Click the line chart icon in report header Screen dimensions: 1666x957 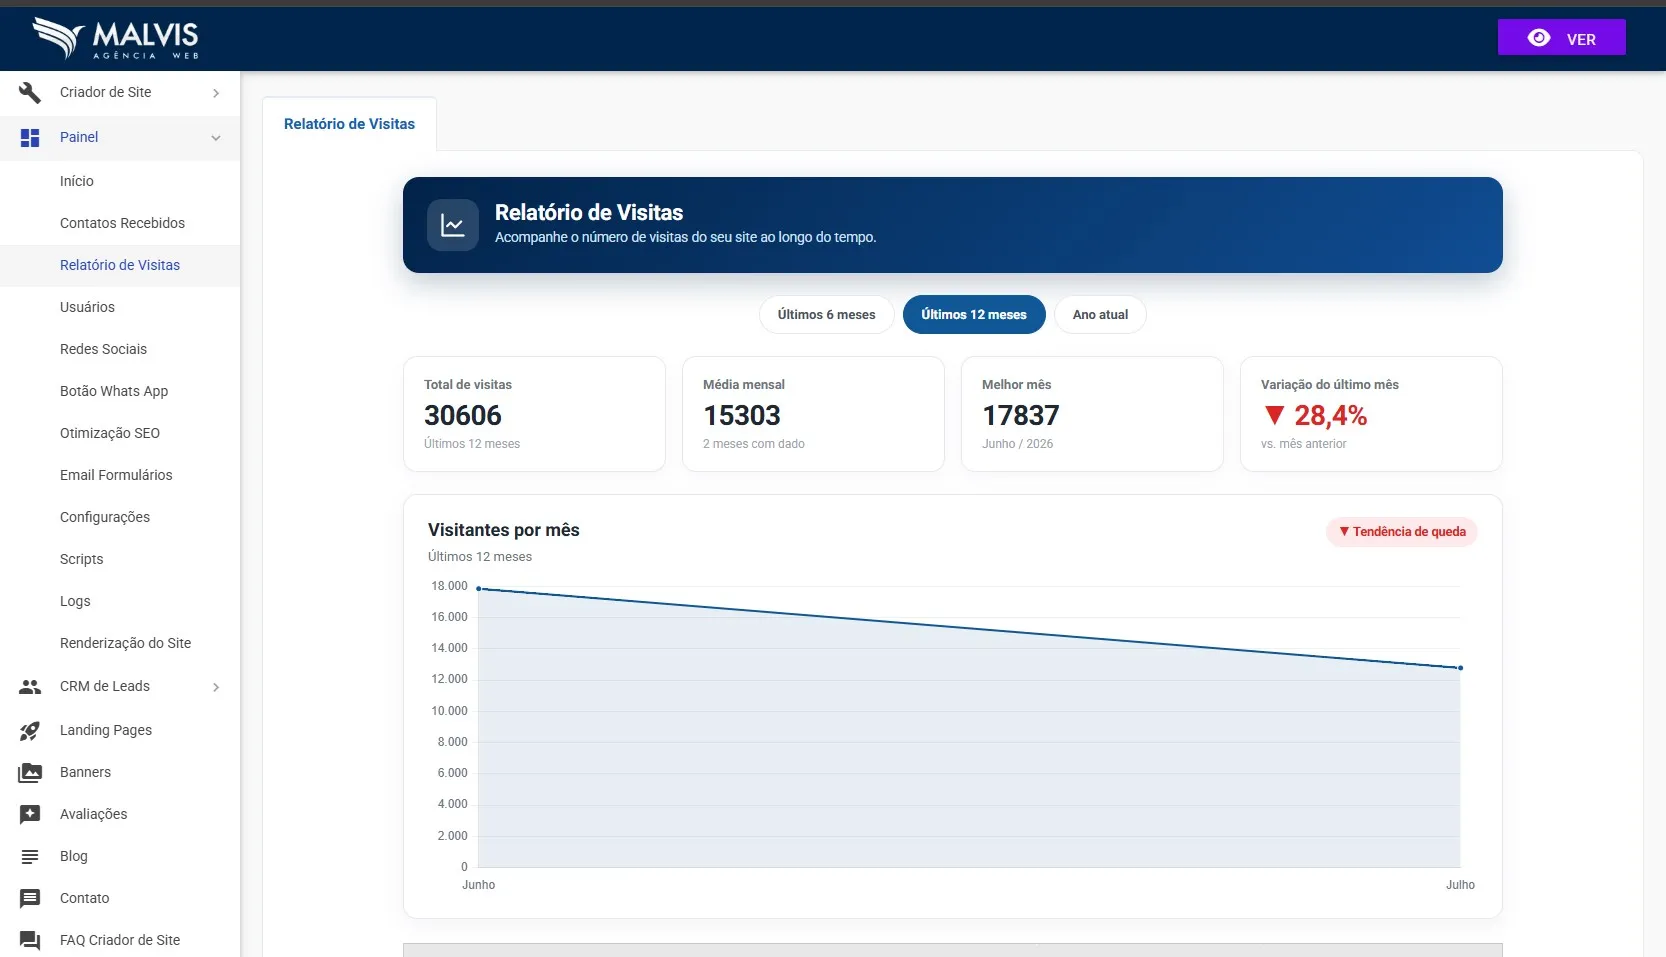click(453, 225)
